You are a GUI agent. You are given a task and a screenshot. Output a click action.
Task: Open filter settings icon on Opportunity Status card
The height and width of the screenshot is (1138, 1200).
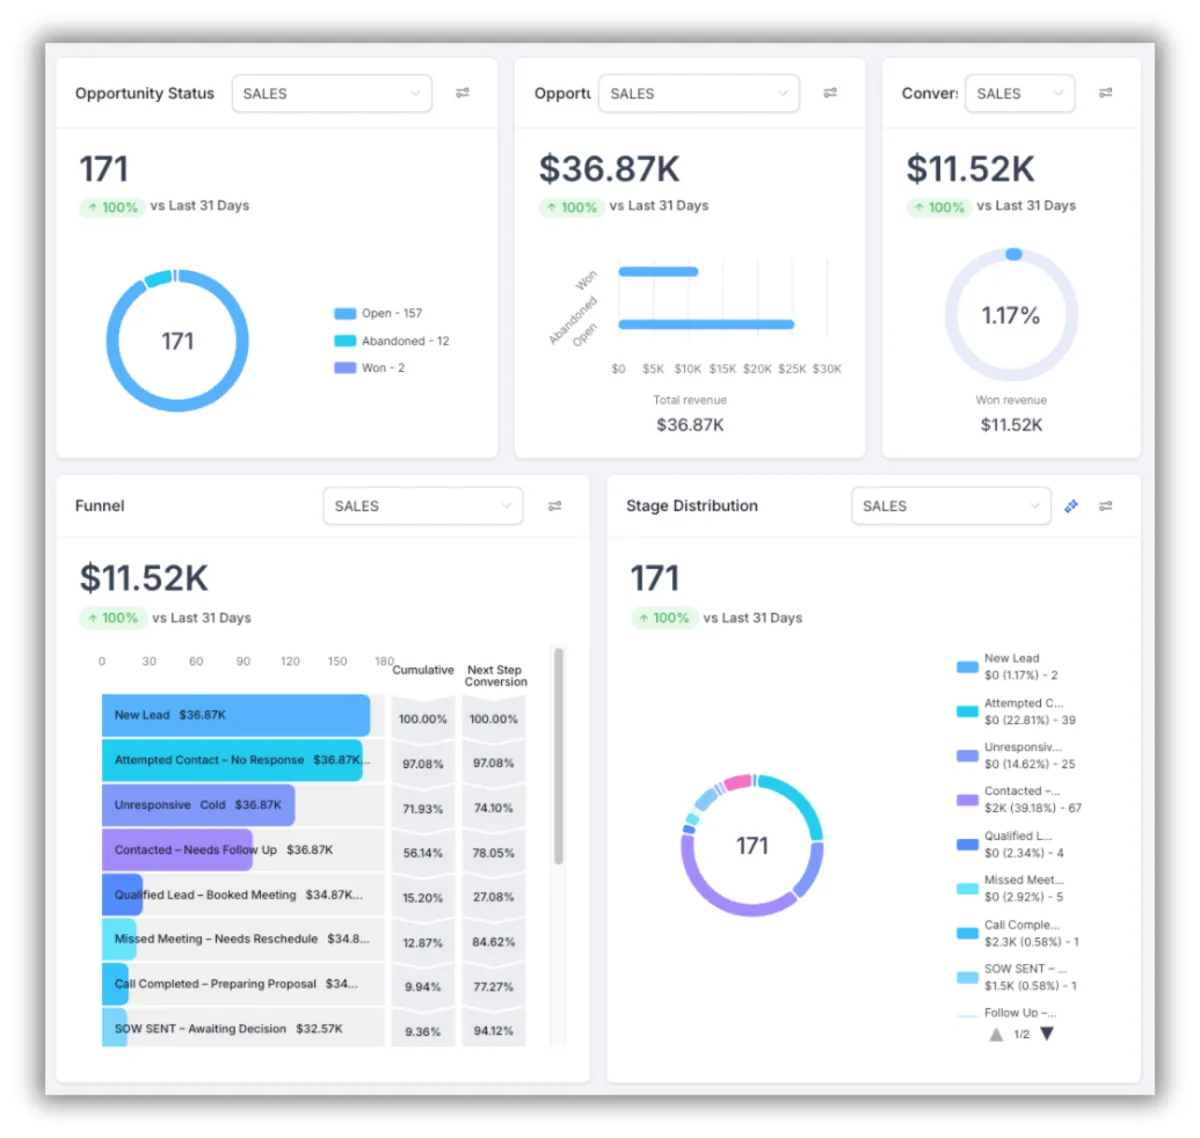[x=462, y=93]
